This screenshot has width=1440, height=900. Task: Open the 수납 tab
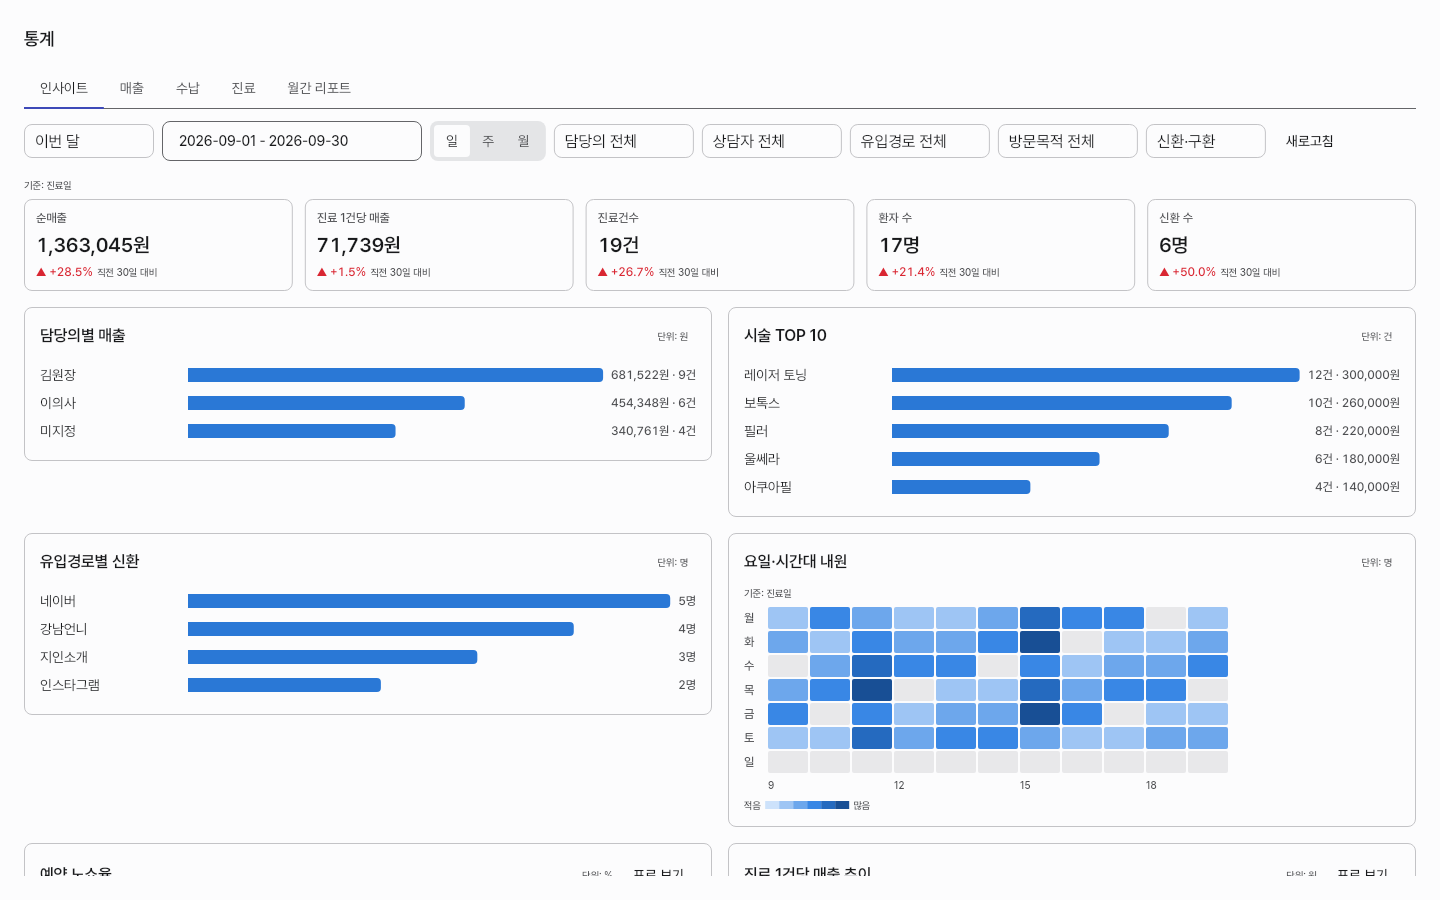(x=188, y=88)
